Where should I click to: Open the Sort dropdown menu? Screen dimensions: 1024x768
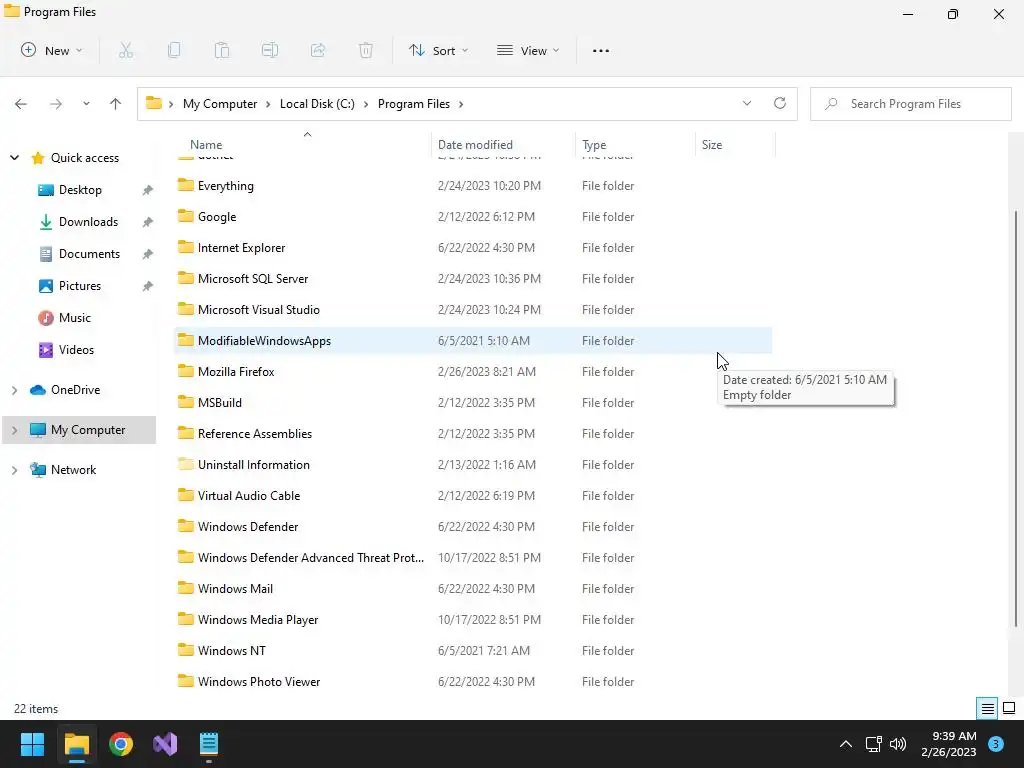tap(438, 50)
